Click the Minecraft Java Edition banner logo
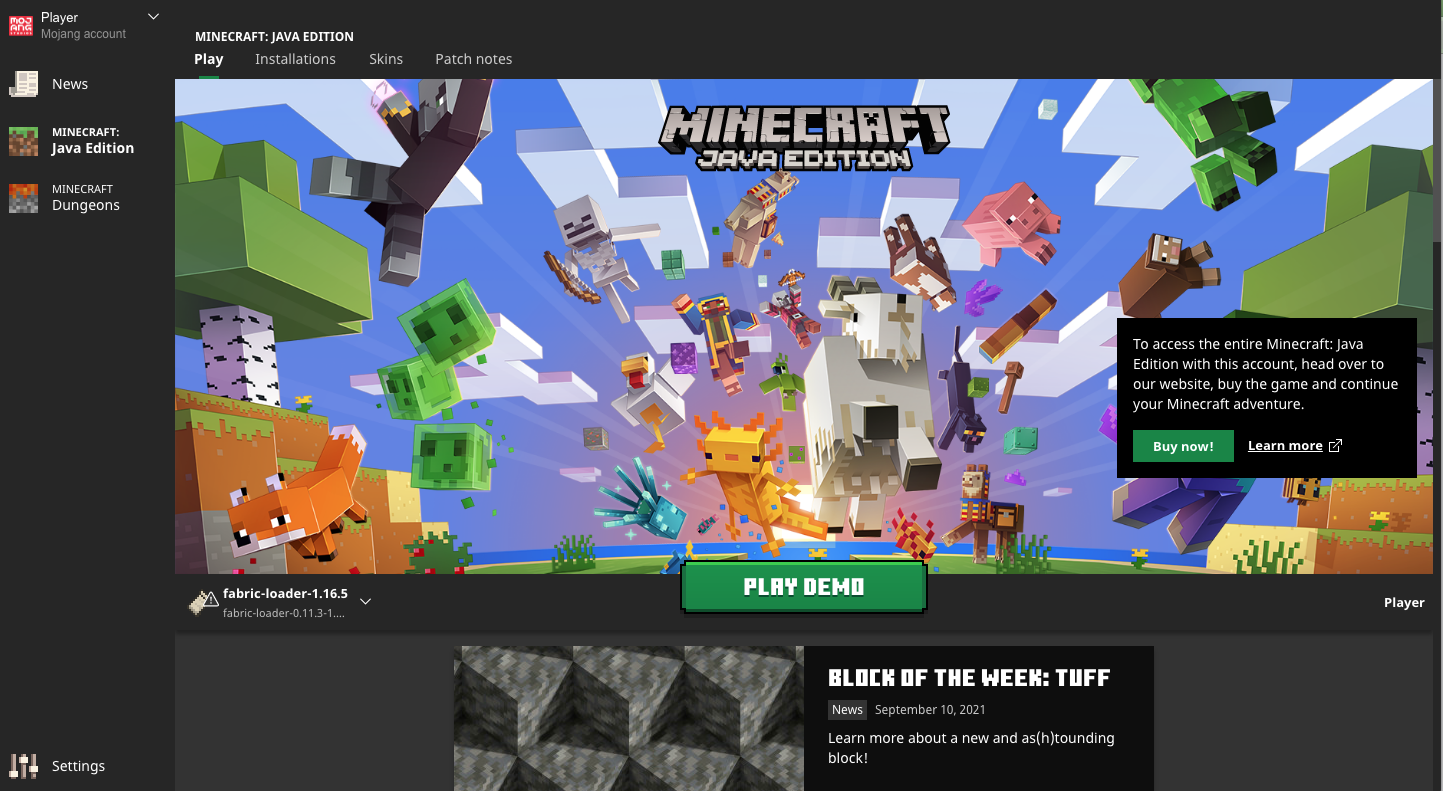Viewport: 1443px width, 791px height. coord(804,137)
